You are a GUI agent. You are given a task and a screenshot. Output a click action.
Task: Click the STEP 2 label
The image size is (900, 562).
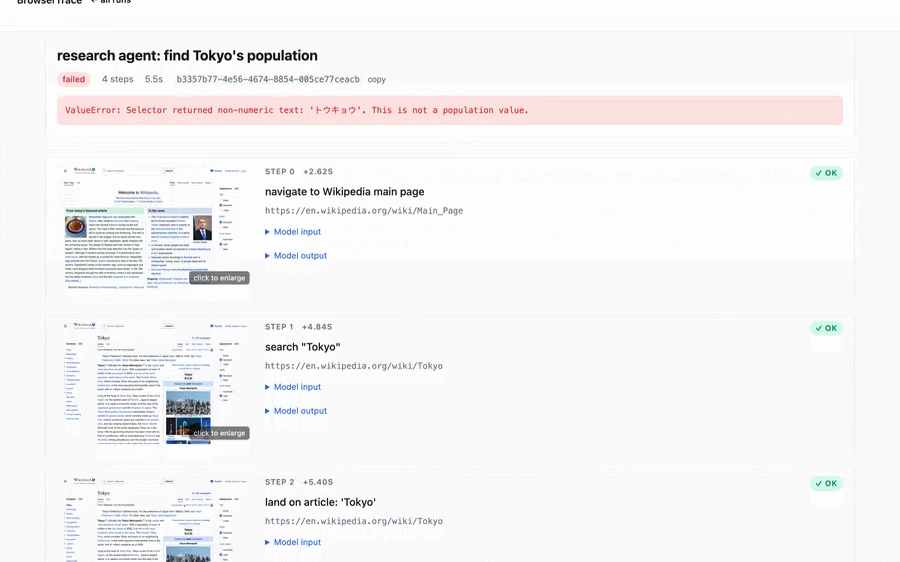coord(280,482)
